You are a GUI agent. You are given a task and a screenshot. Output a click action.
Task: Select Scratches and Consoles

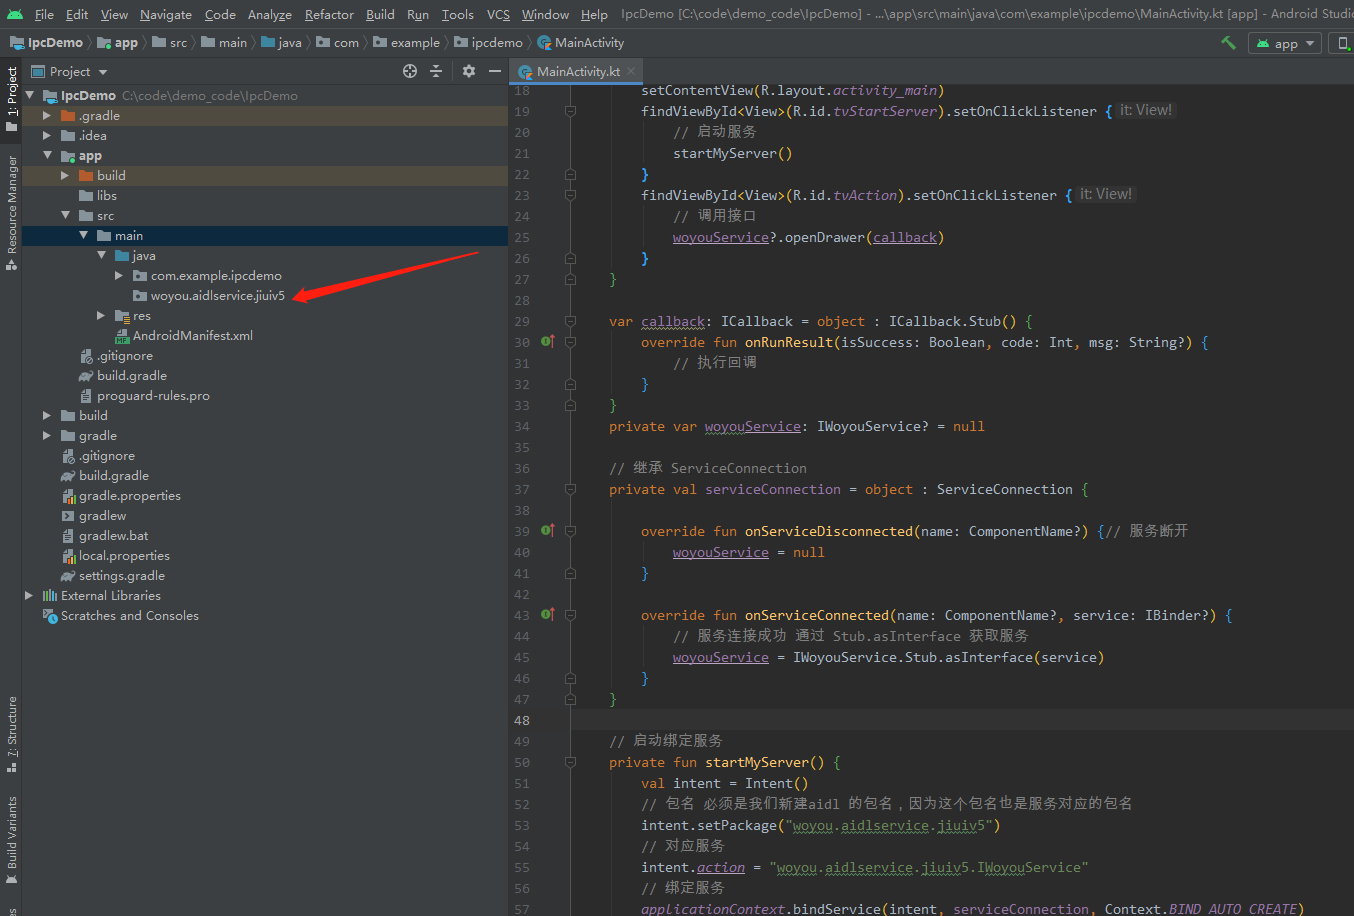129,615
